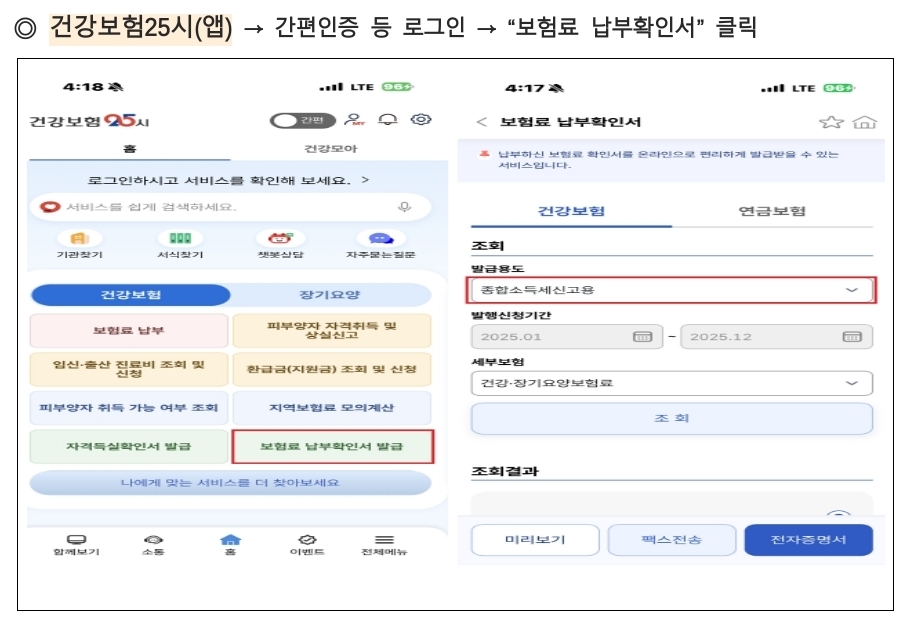The width and height of the screenshot is (906, 622).
Task: Click start period field 2025.01
Action: (567, 336)
